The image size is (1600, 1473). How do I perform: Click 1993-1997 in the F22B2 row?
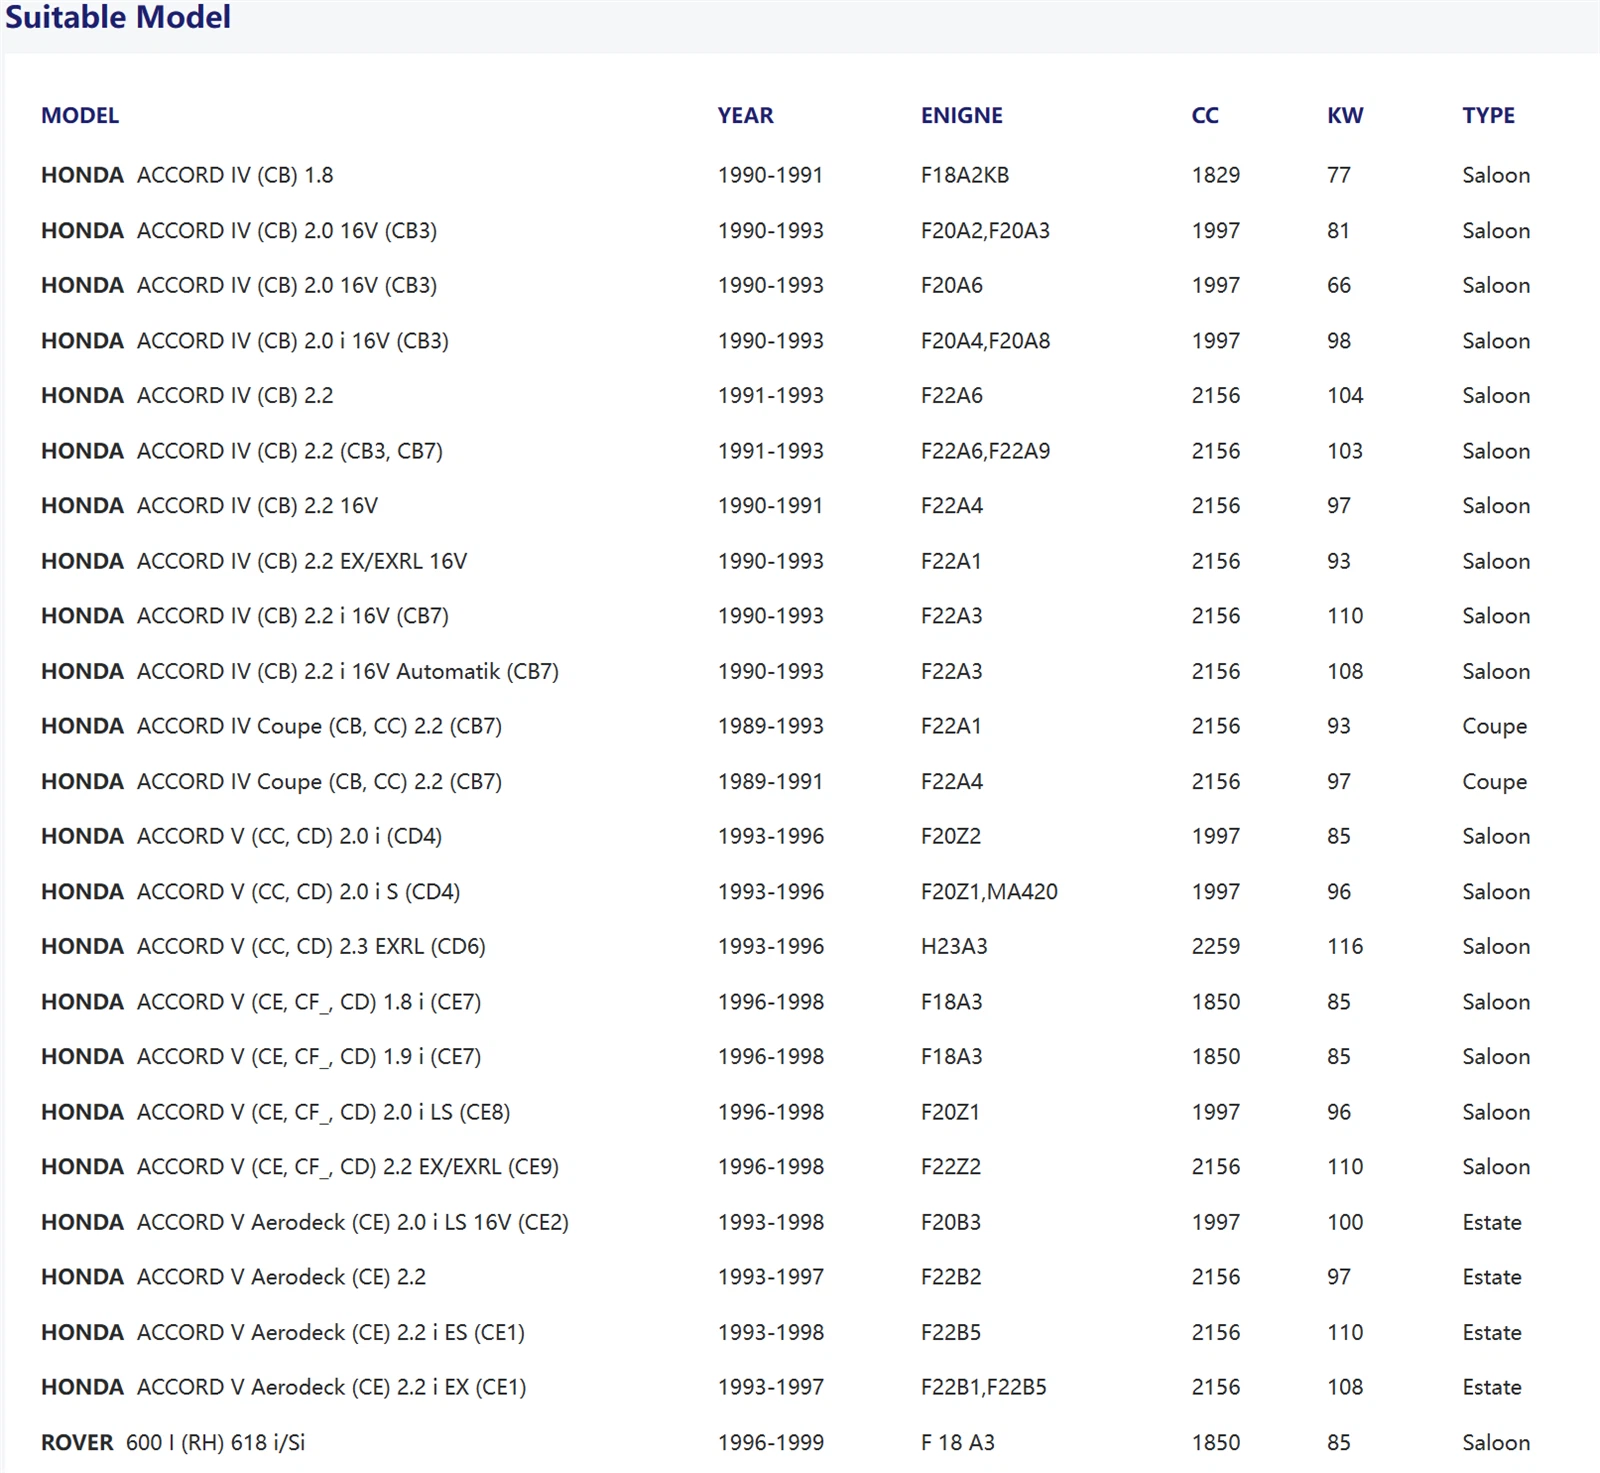[771, 1277]
